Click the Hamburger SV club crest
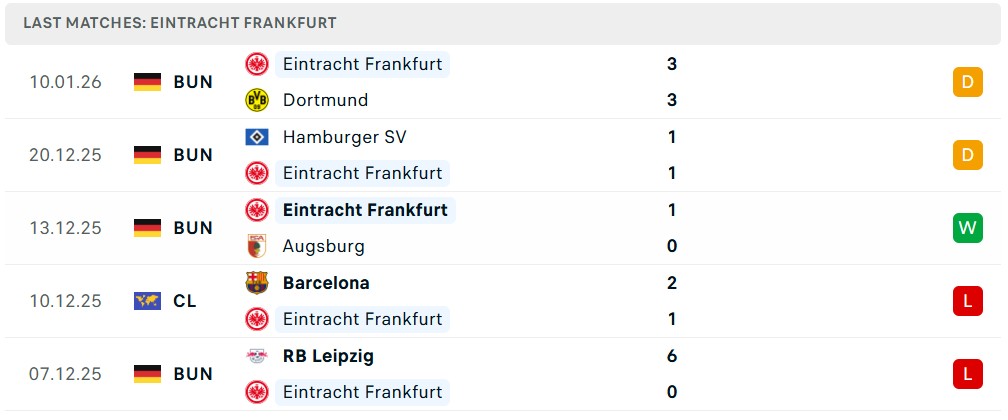 (x=257, y=137)
